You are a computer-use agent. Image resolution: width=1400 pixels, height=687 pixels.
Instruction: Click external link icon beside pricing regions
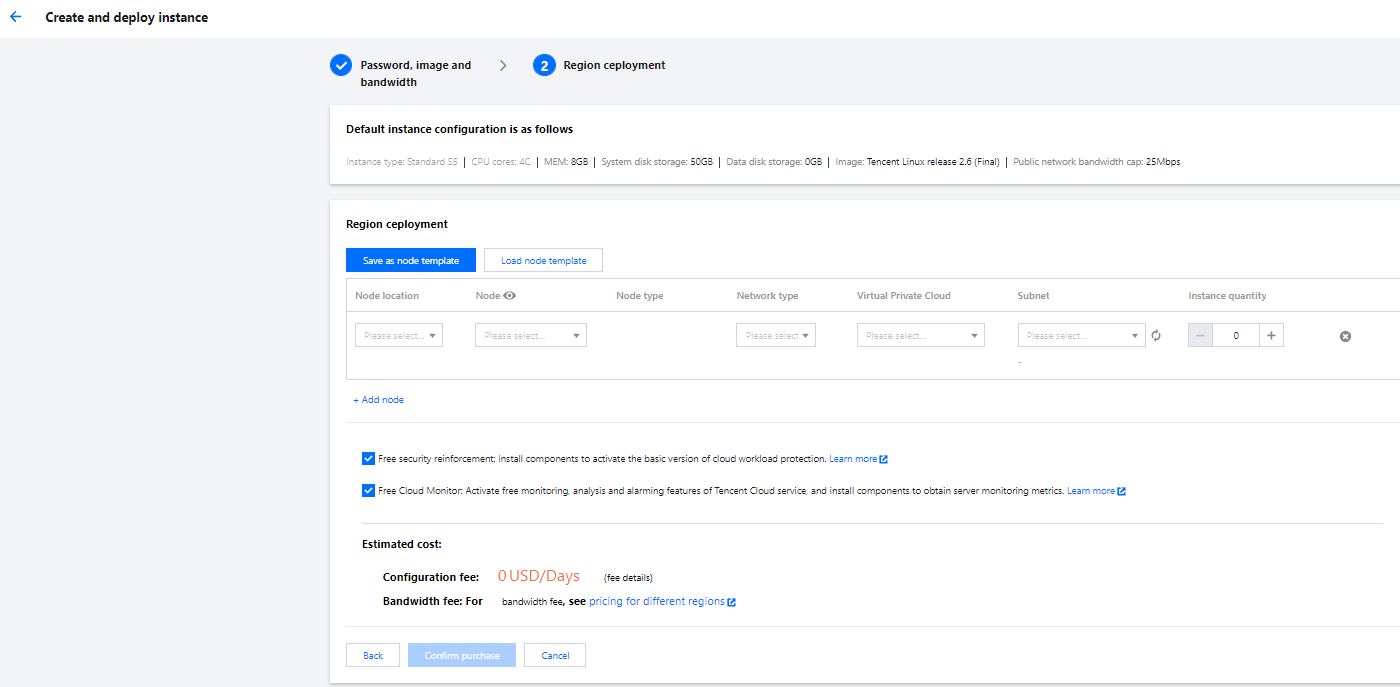click(732, 602)
